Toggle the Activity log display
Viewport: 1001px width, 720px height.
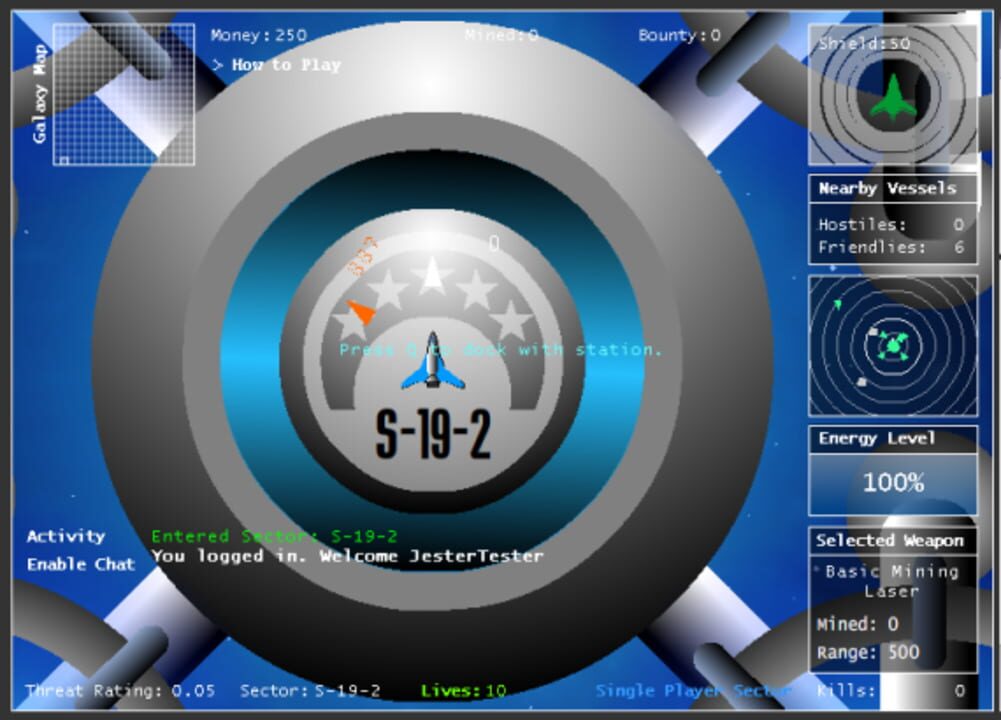point(66,535)
